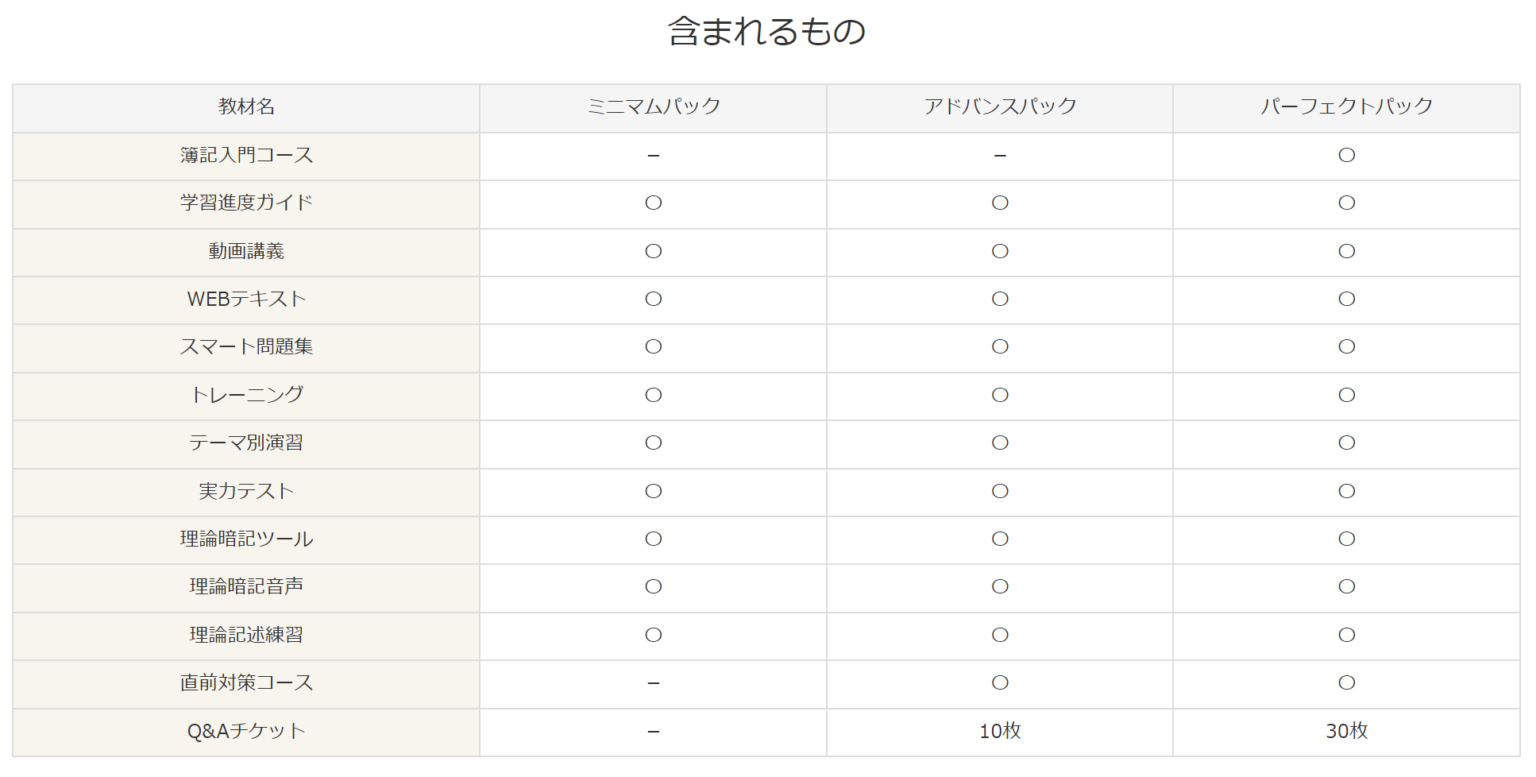Screen dimensions: 1536x777
Task: Click the 30枚 Q&Aチケット cell
Action: [x=1346, y=731]
